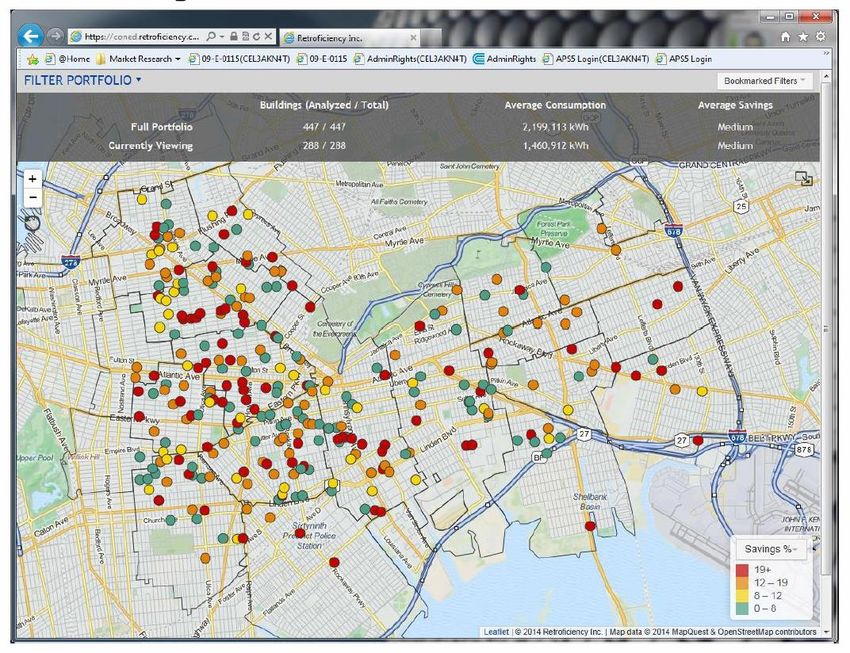The height and width of the screenshot is (653, 850).
Task: Open the Leaflet attribution link
Action: (496, 632)
